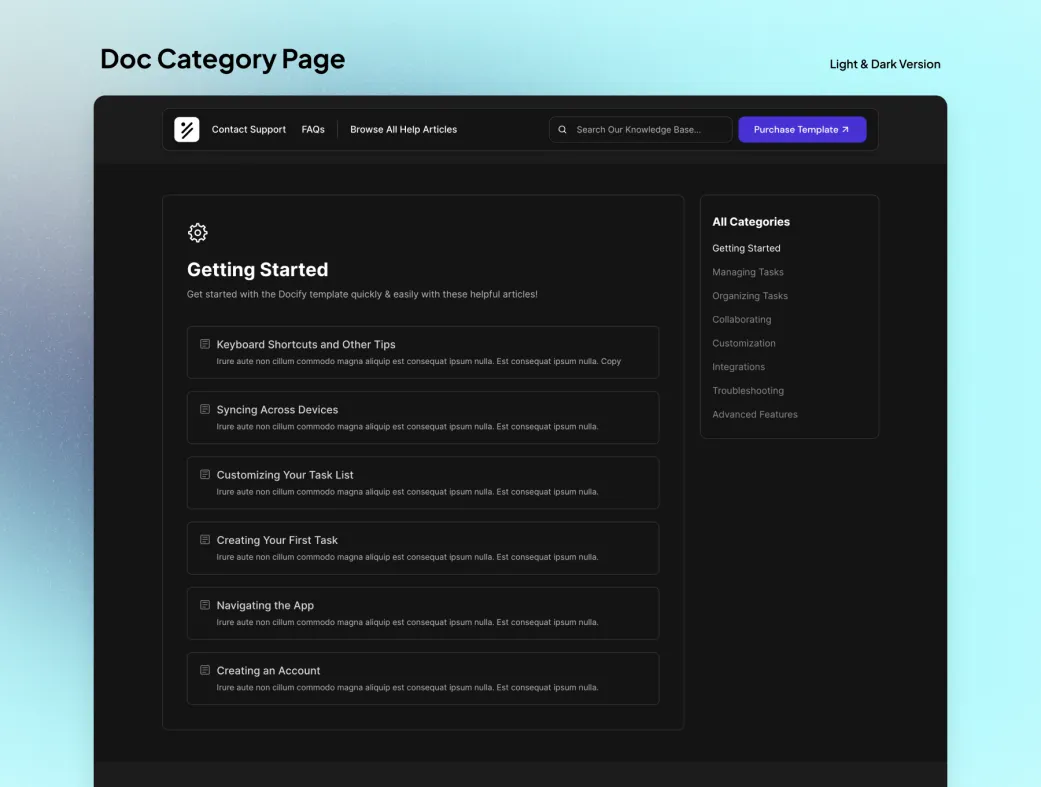Click the Customizing Your Task List icon

click(205, 474)
